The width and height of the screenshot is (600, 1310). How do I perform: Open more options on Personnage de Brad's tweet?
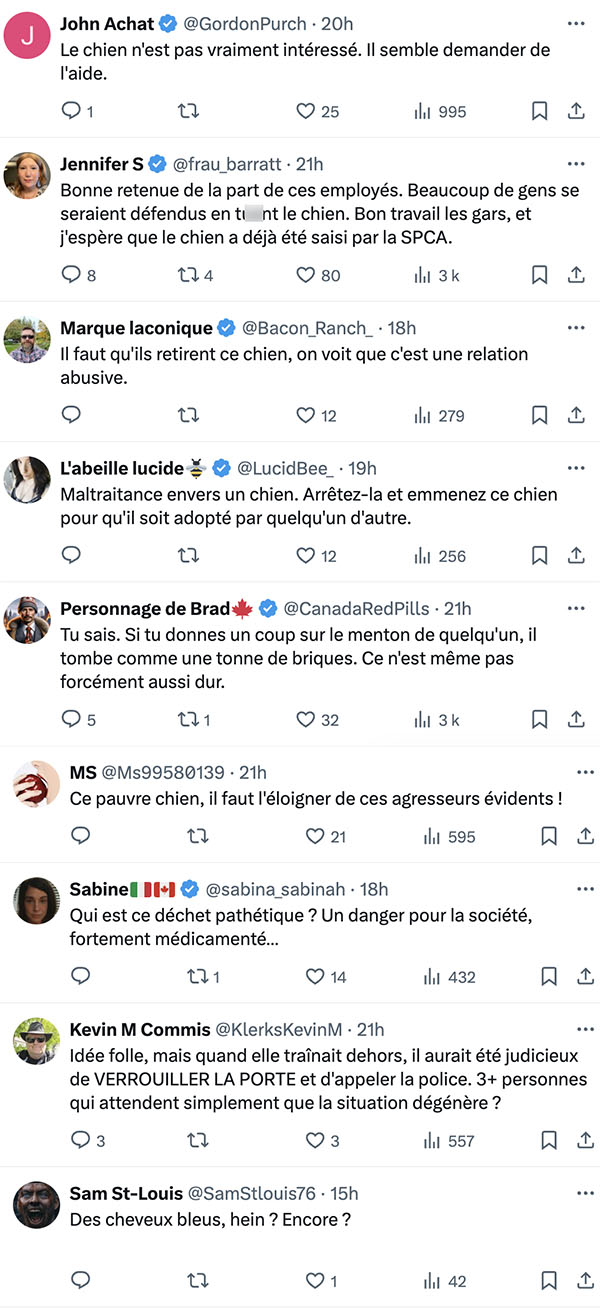click(x=576, y=607)
